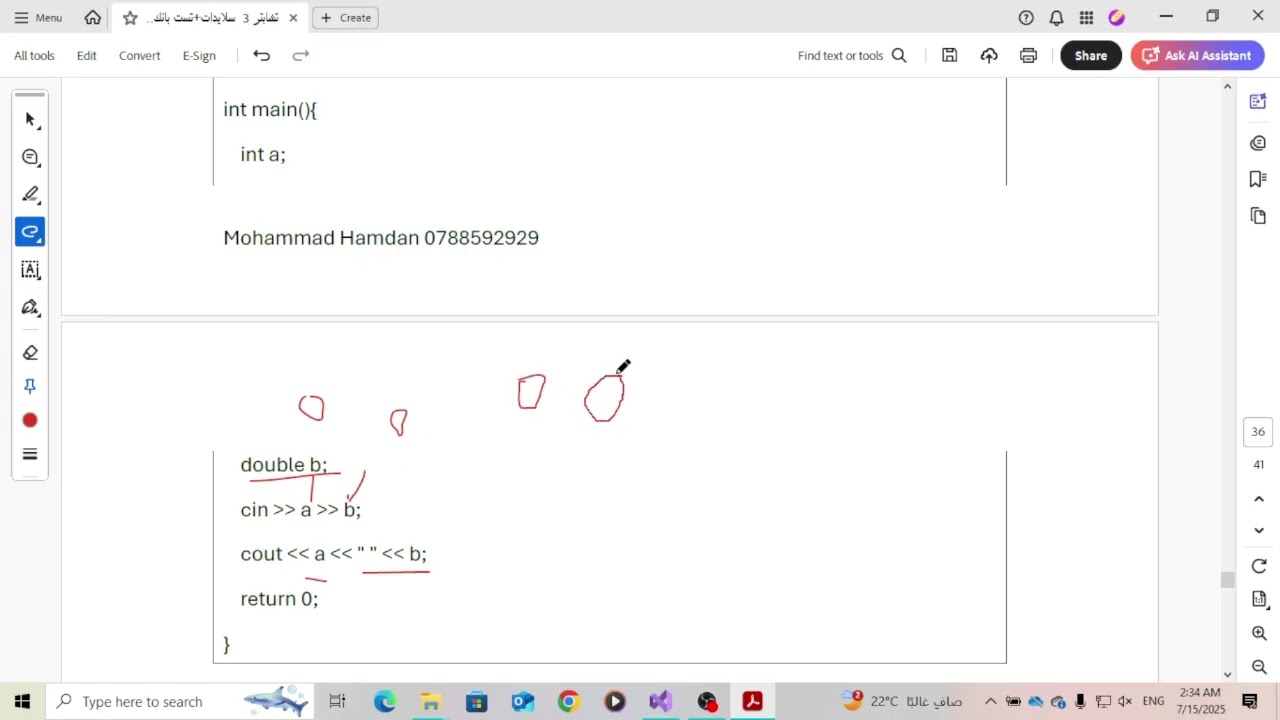Go to the previous page arrow

1259,498
